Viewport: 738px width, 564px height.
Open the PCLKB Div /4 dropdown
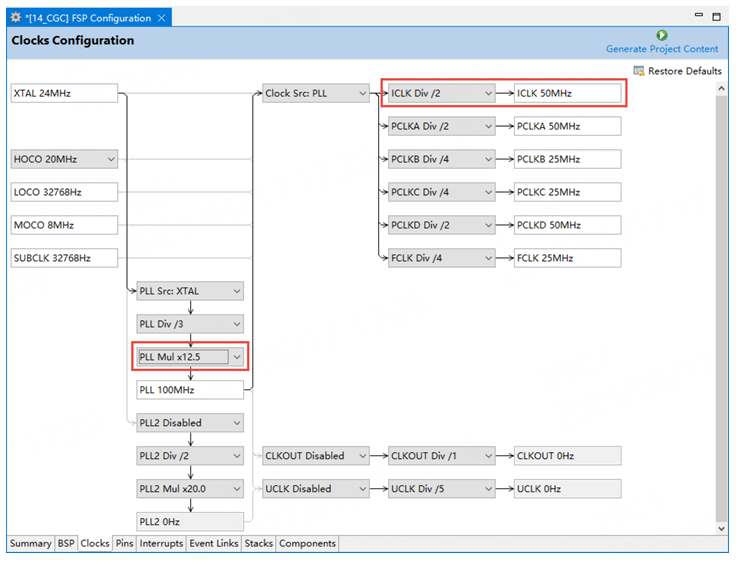tap(441, 159)
